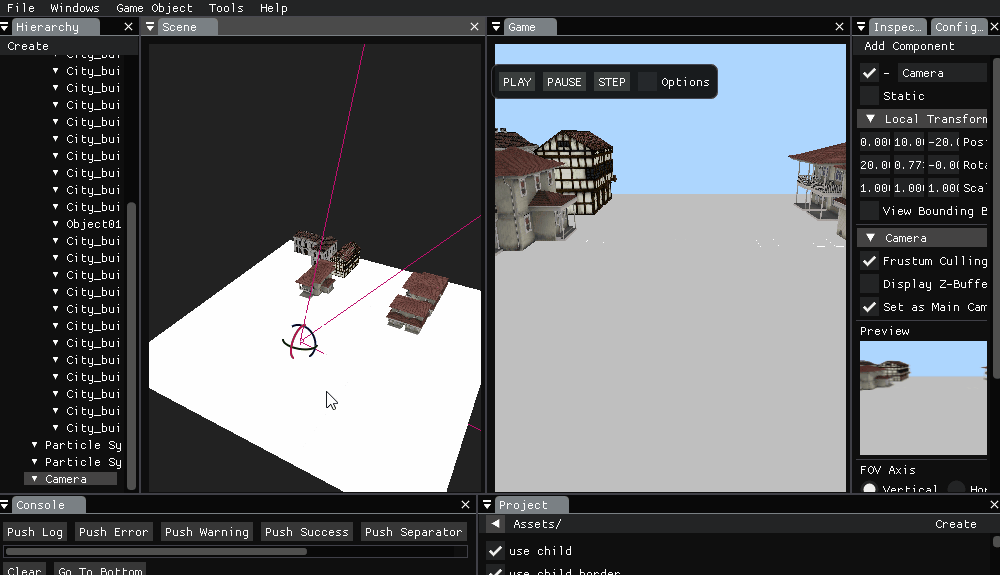Screen dimensions: 1000x575
Task: Click the Project panel's collapse triangle
Action: click(x=489, y=505)
